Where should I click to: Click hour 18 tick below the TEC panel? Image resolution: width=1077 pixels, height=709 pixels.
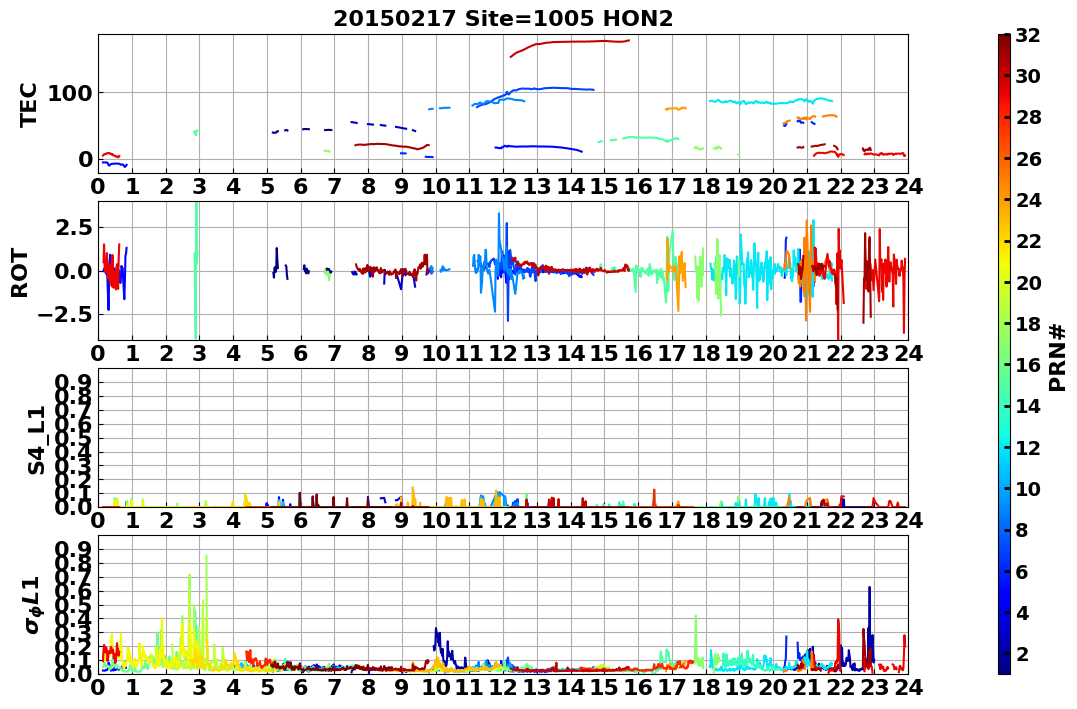706,186
